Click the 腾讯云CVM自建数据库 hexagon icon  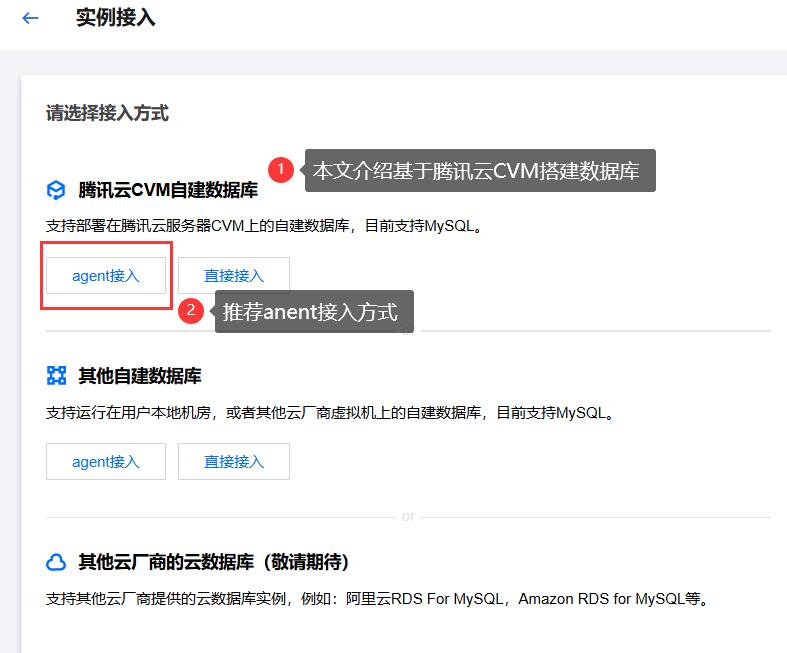[x=56, y=190]
